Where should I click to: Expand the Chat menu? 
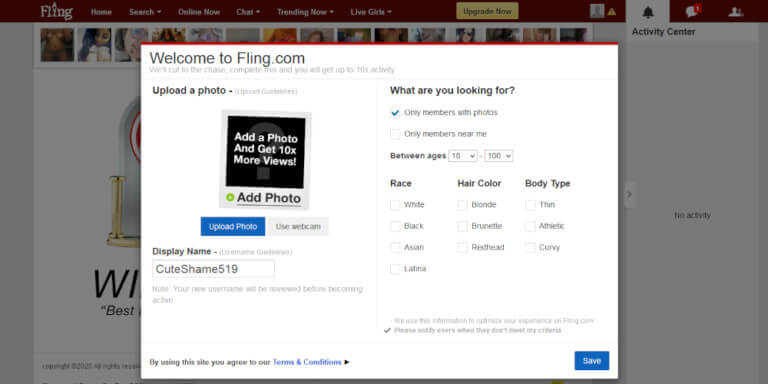248,12
